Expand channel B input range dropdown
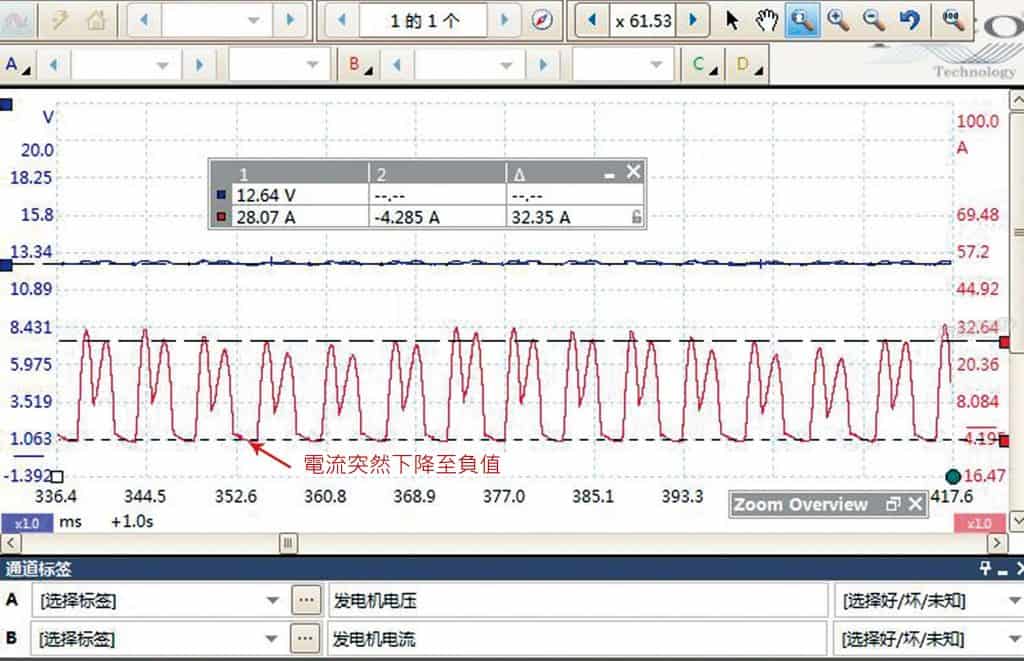The width and height of the screenshot is (1024, 661). click(x=506, y=65)
